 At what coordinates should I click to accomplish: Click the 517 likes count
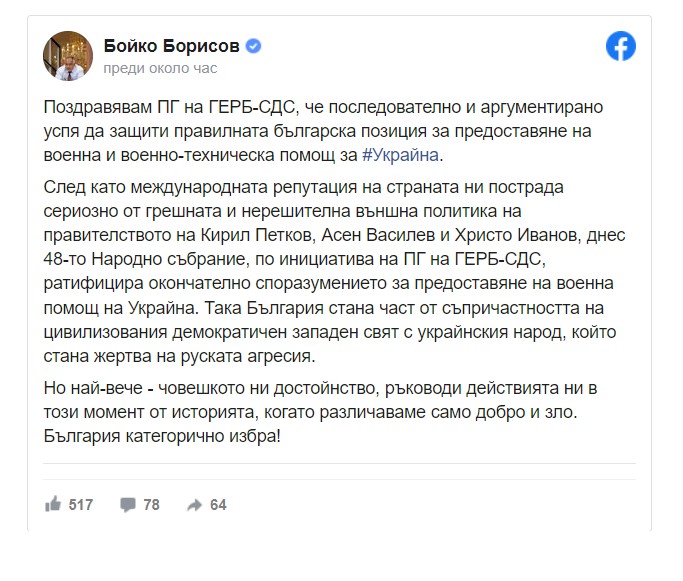point(80,505)
